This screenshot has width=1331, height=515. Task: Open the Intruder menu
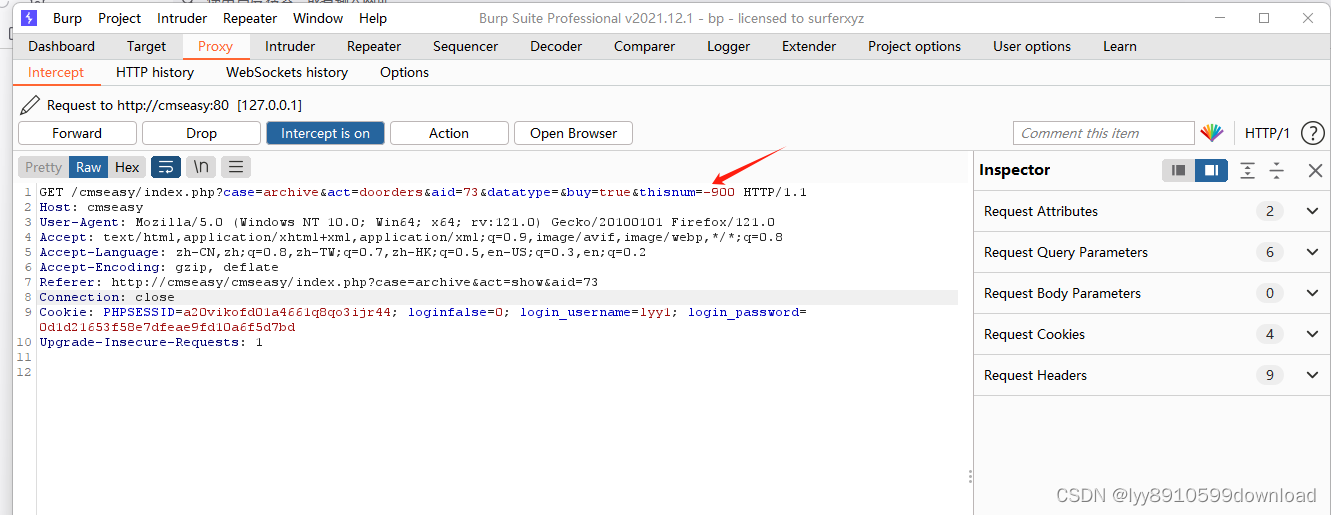182,18
